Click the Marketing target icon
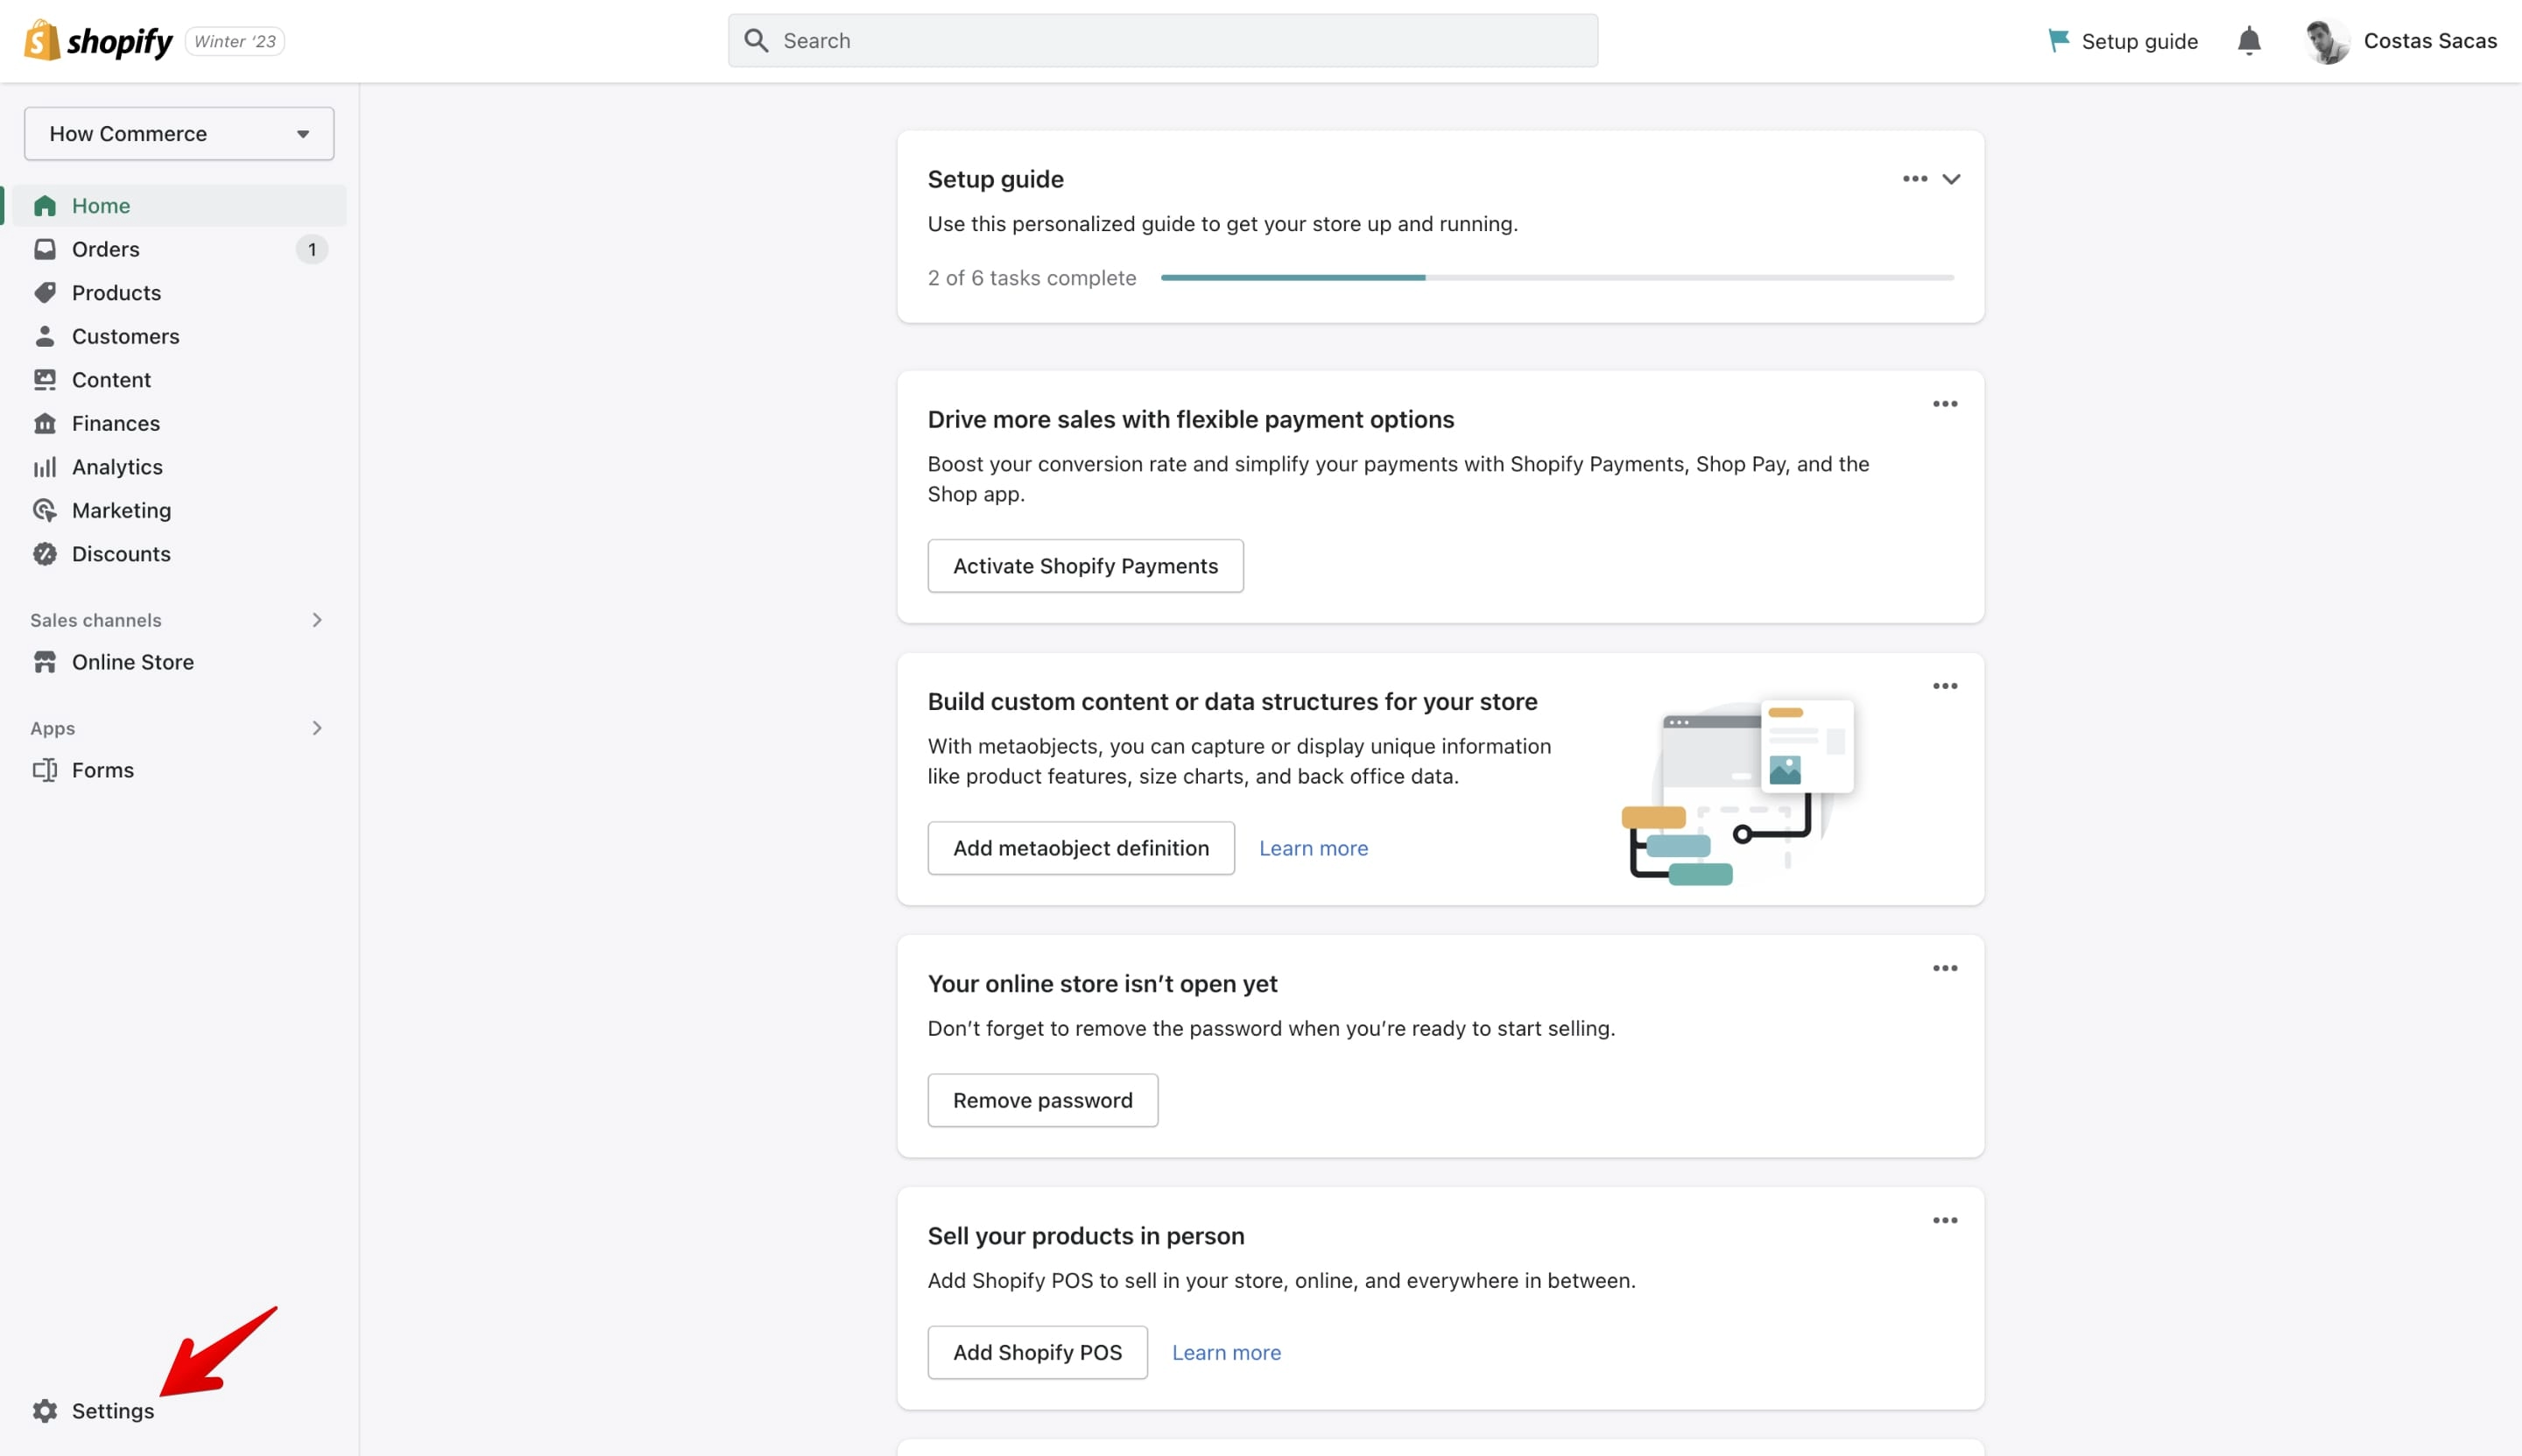 click(45, 510)
